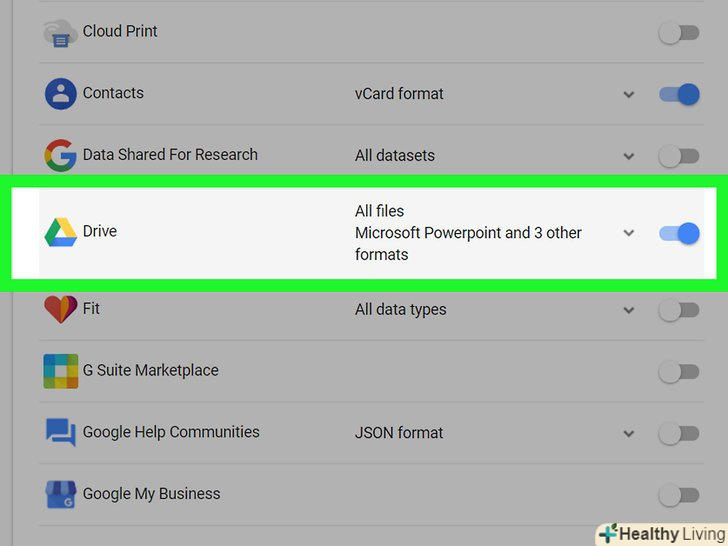The width and height of the screenshot is (728, 546).
Task: Click the Google G icon for Data Shared For Research
Action: [x=60, y=155]
